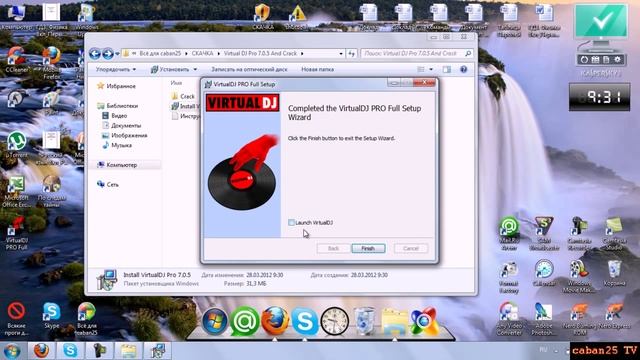Image resolution: width=640 pixels, height=360 pixels.
Task: Open the folder icon in dock
Action: [x=394, y=322]
